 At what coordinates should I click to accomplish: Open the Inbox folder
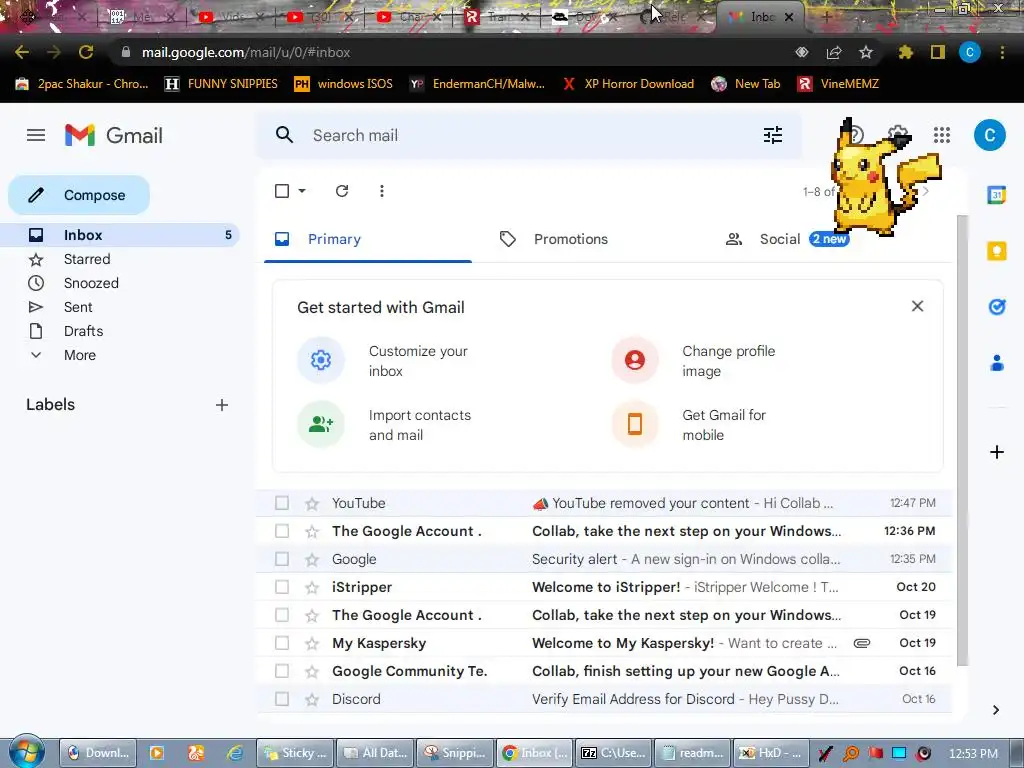(x=120, y=235)
